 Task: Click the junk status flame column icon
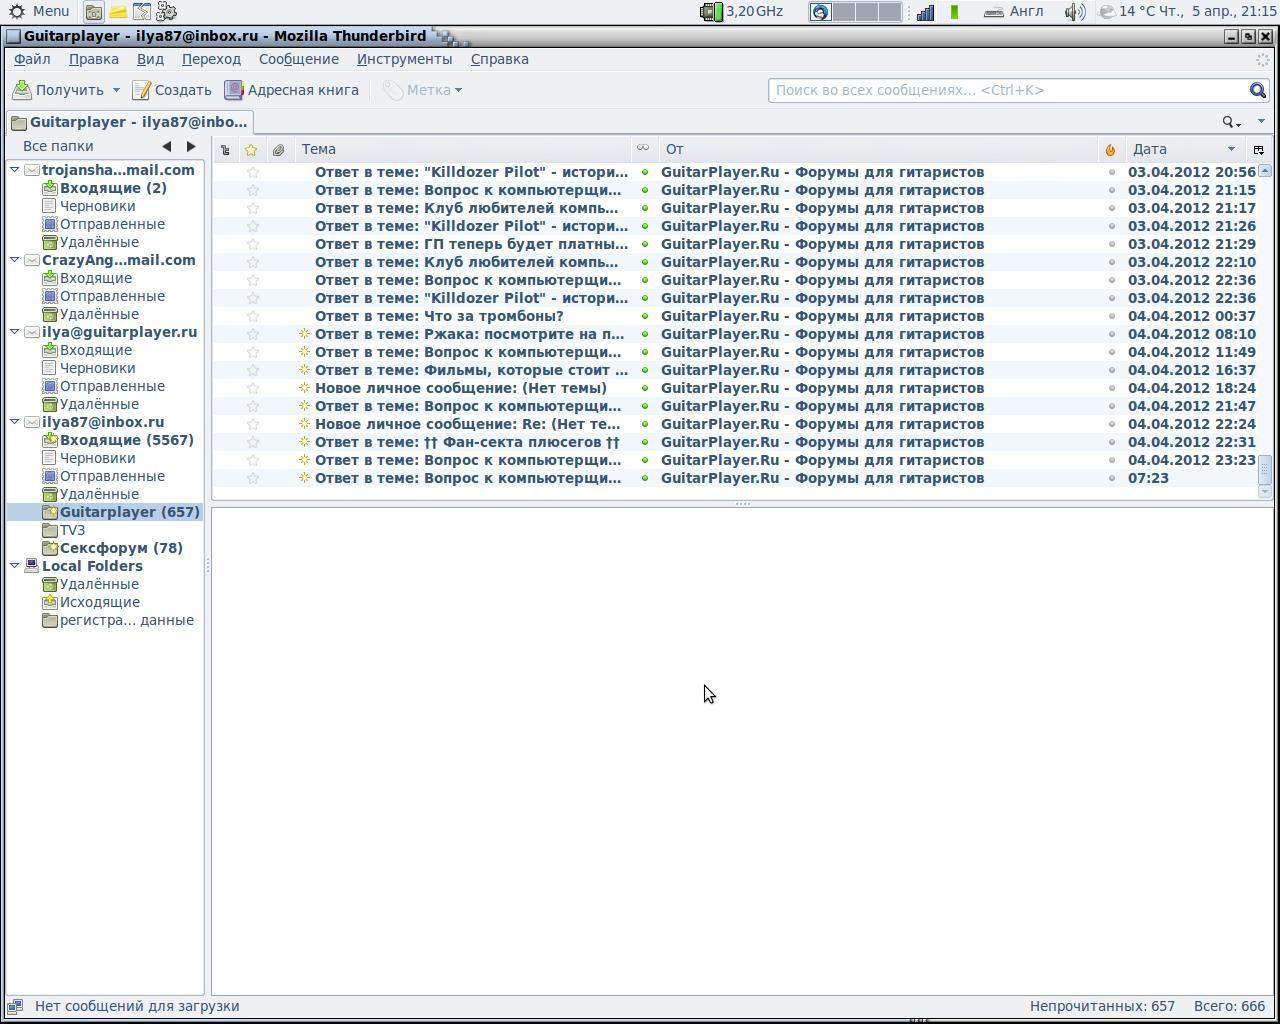point(1110,150)
